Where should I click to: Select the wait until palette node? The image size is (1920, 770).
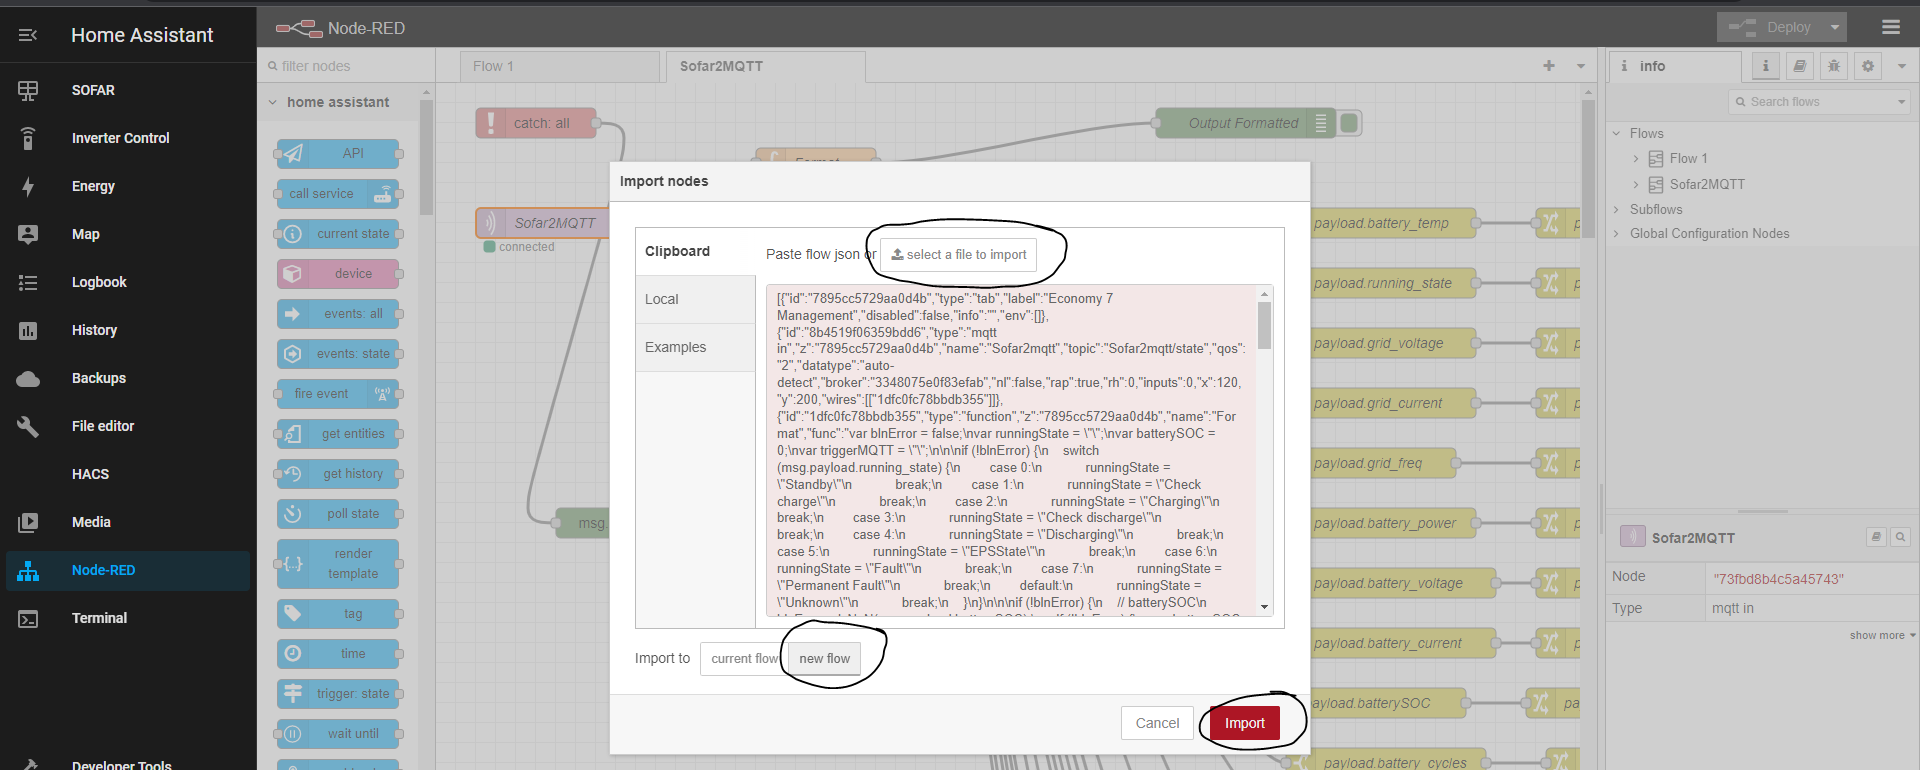(338, 733)
